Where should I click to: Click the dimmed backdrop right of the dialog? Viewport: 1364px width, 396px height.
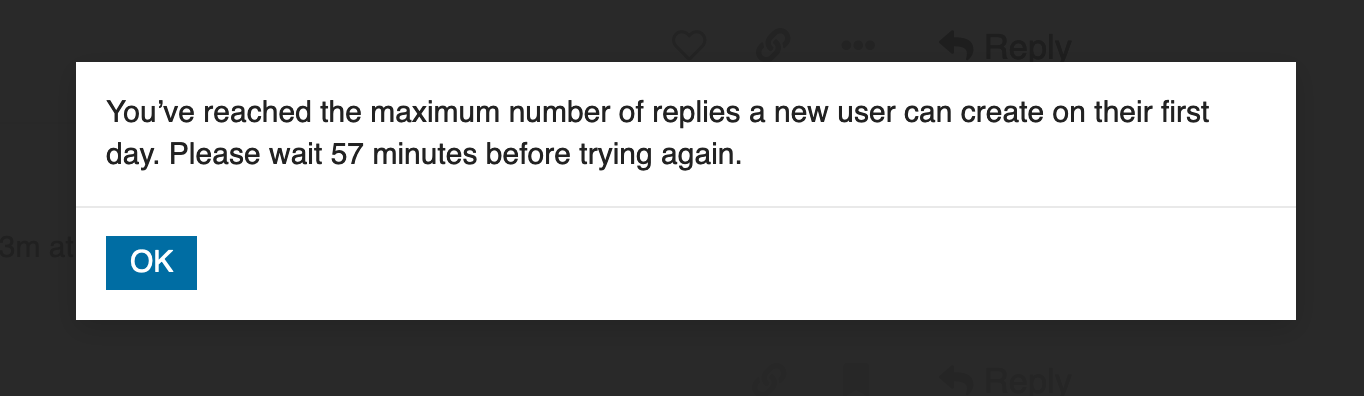click(1330, 190)
